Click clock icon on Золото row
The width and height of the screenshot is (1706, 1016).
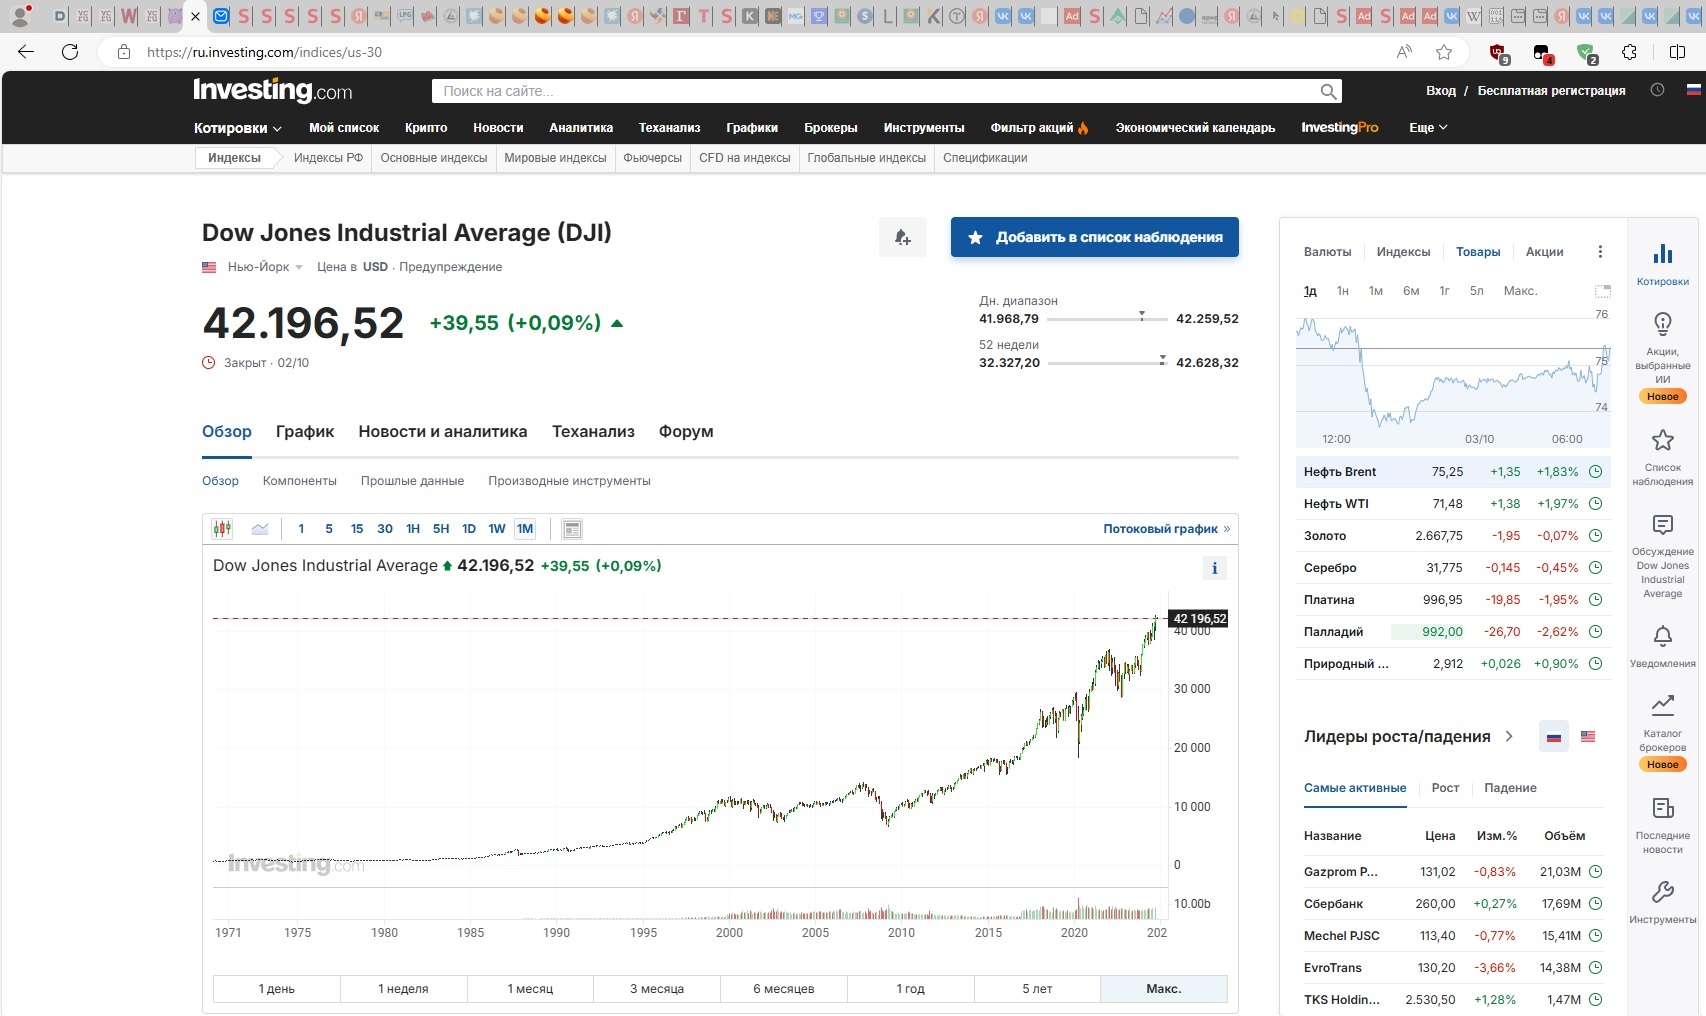tap(1596, 536)
